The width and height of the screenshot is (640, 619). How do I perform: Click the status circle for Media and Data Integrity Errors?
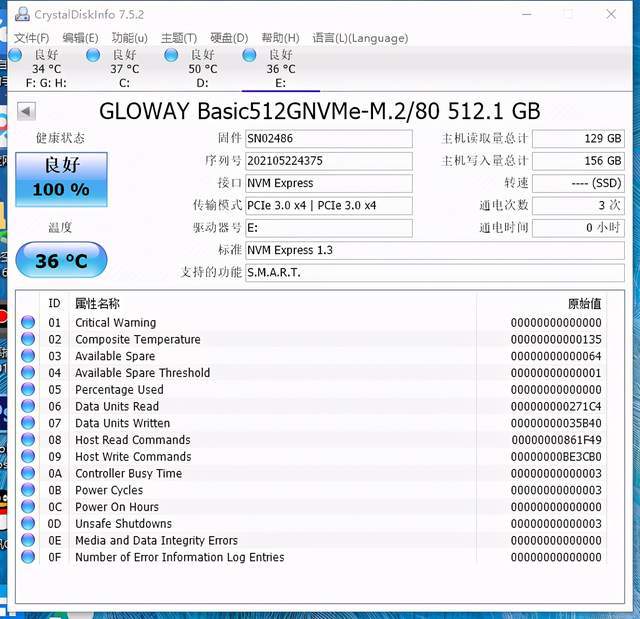(28, 540)
